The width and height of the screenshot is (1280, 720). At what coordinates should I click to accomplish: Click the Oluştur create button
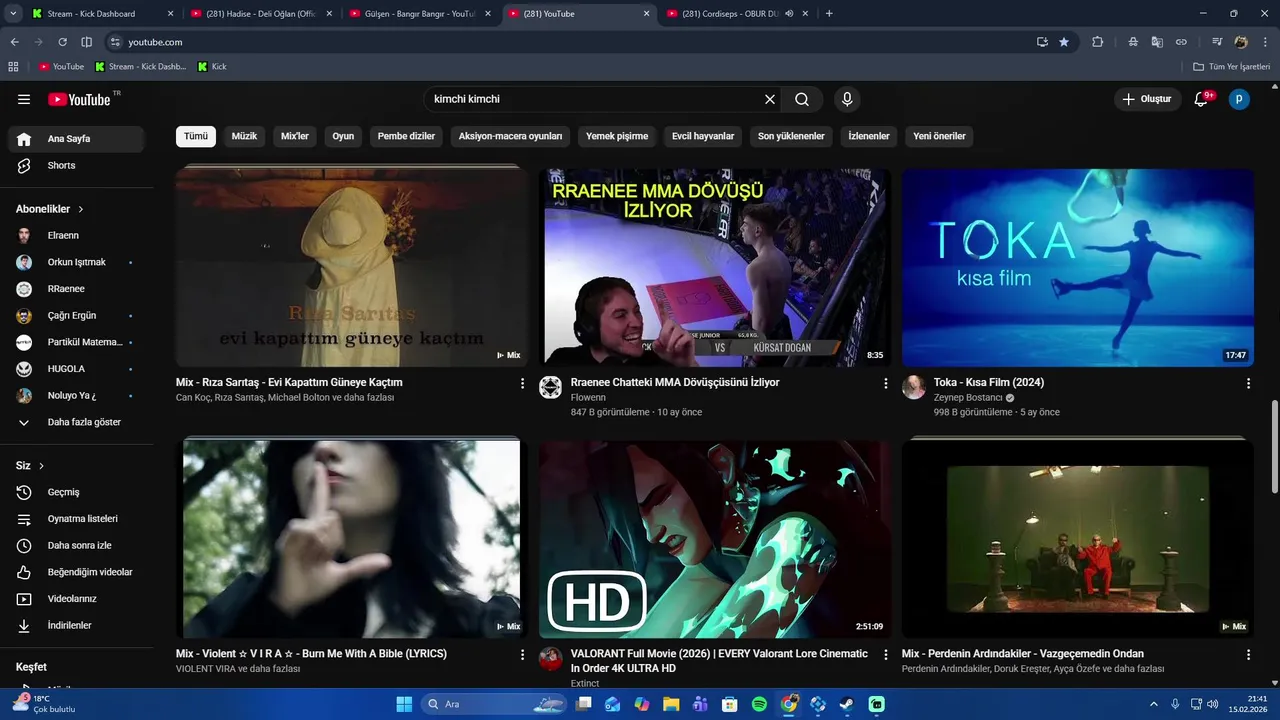(x=1146, y=99)
